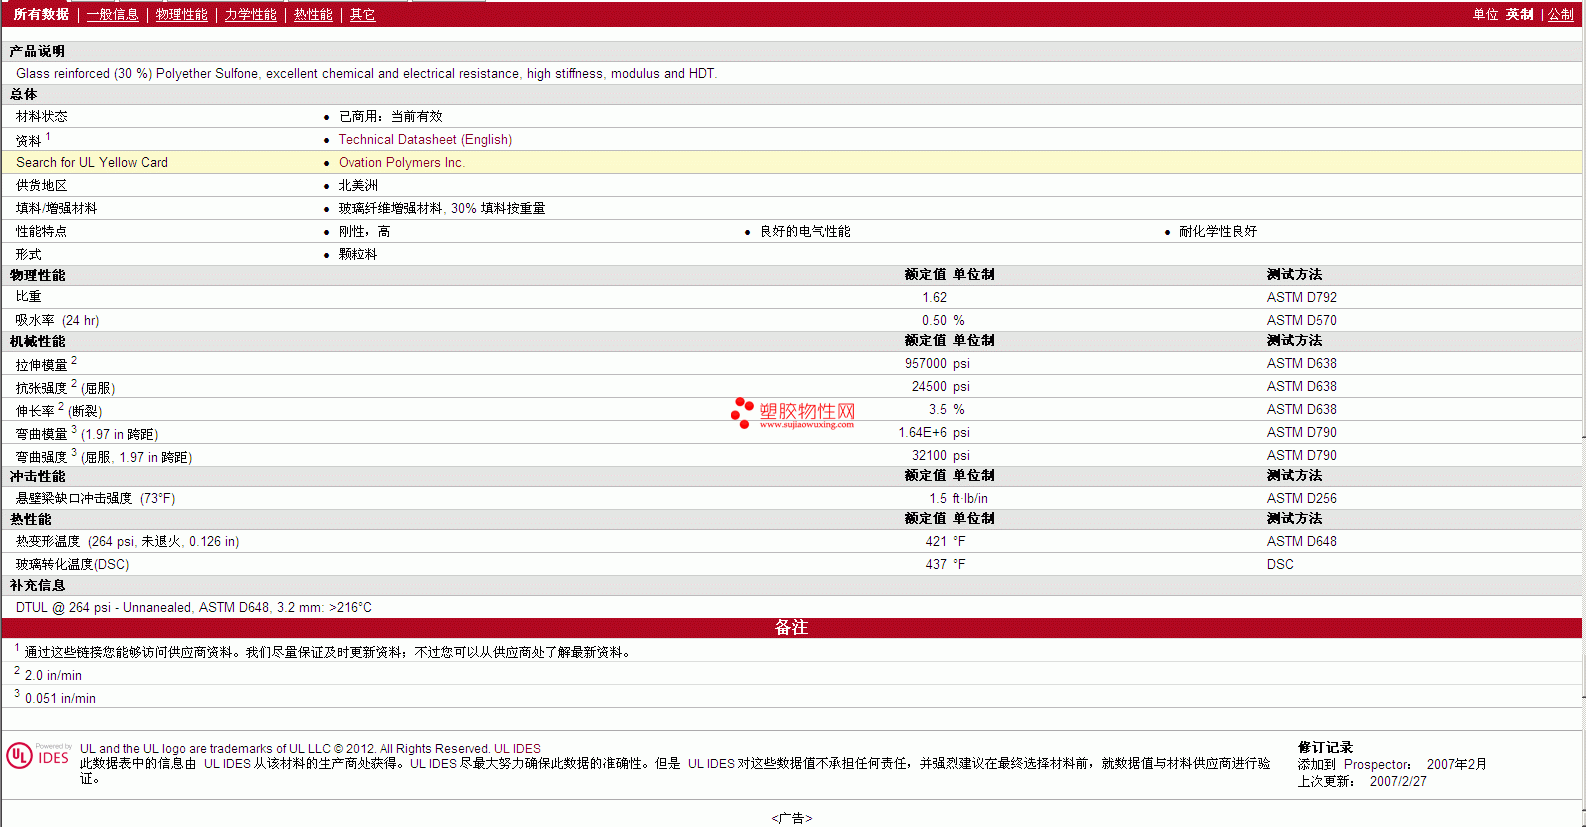Click the 热变形温度 value 421
Image resolution: width=1586 pixels, height=827 pixels.
click(x=936, y=542)
